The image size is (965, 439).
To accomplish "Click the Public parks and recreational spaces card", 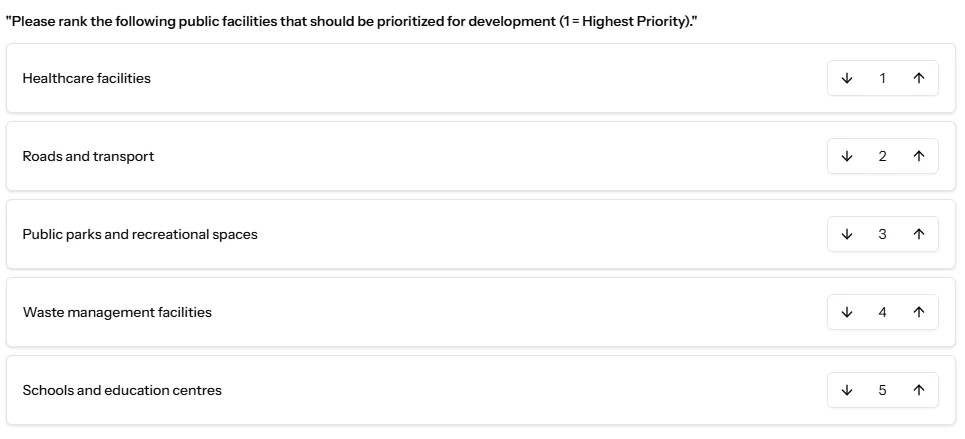I will [400, 234].
